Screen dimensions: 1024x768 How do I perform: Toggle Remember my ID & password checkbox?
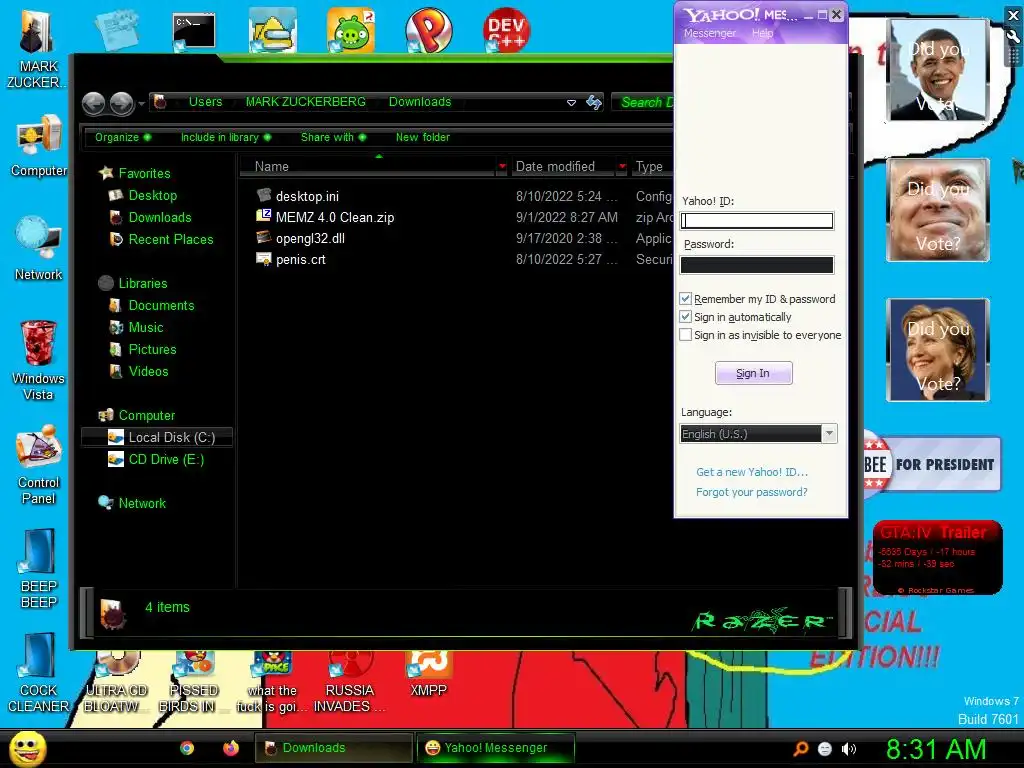tap(685, 299)
